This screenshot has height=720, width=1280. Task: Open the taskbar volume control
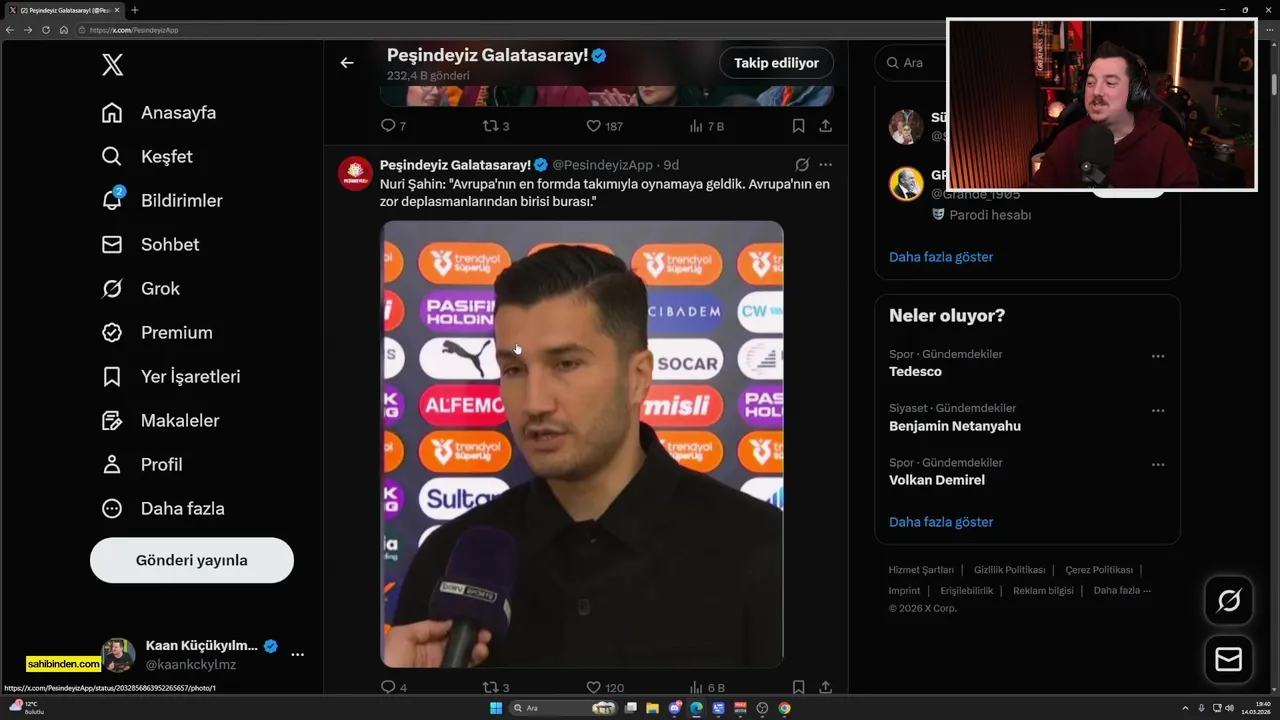point(1229,708)
